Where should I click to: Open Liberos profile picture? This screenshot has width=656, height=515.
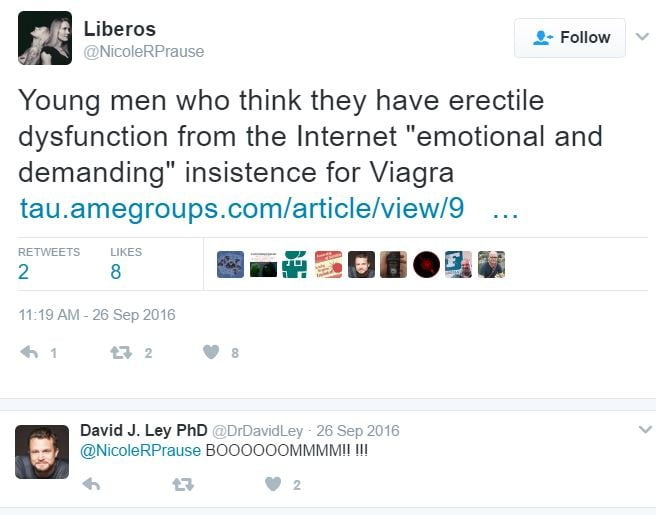tap(45, 38)
